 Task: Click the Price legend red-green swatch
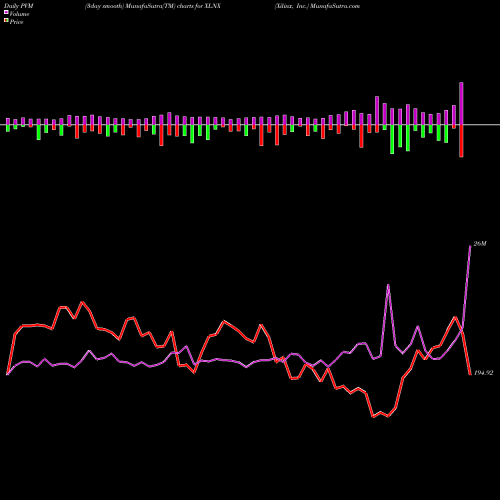[6, 21]
